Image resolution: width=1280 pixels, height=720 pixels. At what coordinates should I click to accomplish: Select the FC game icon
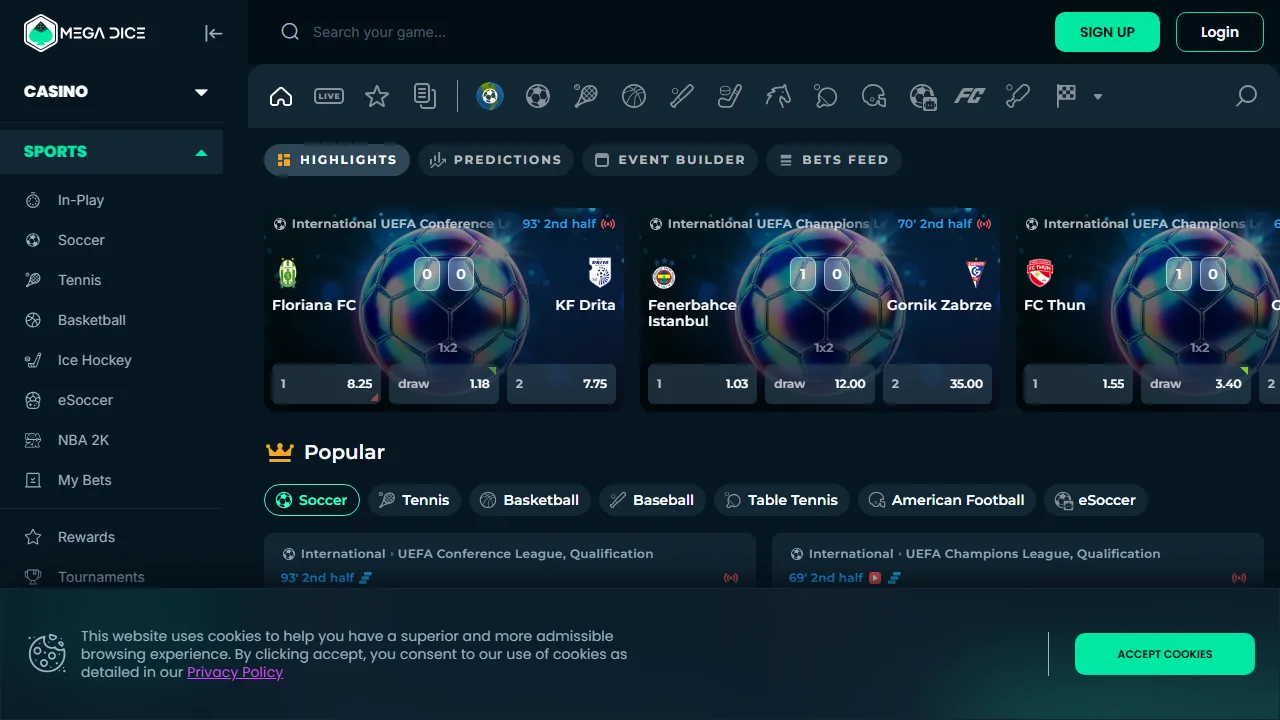tap(970, 96)
